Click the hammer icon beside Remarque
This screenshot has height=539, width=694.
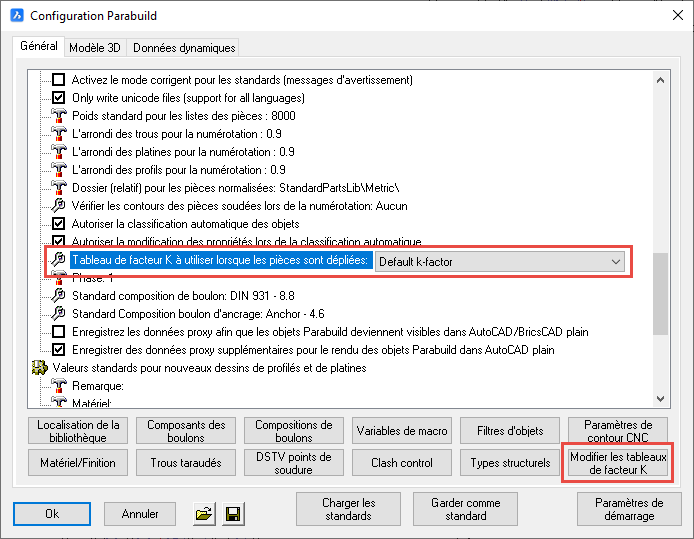[58, 386]
